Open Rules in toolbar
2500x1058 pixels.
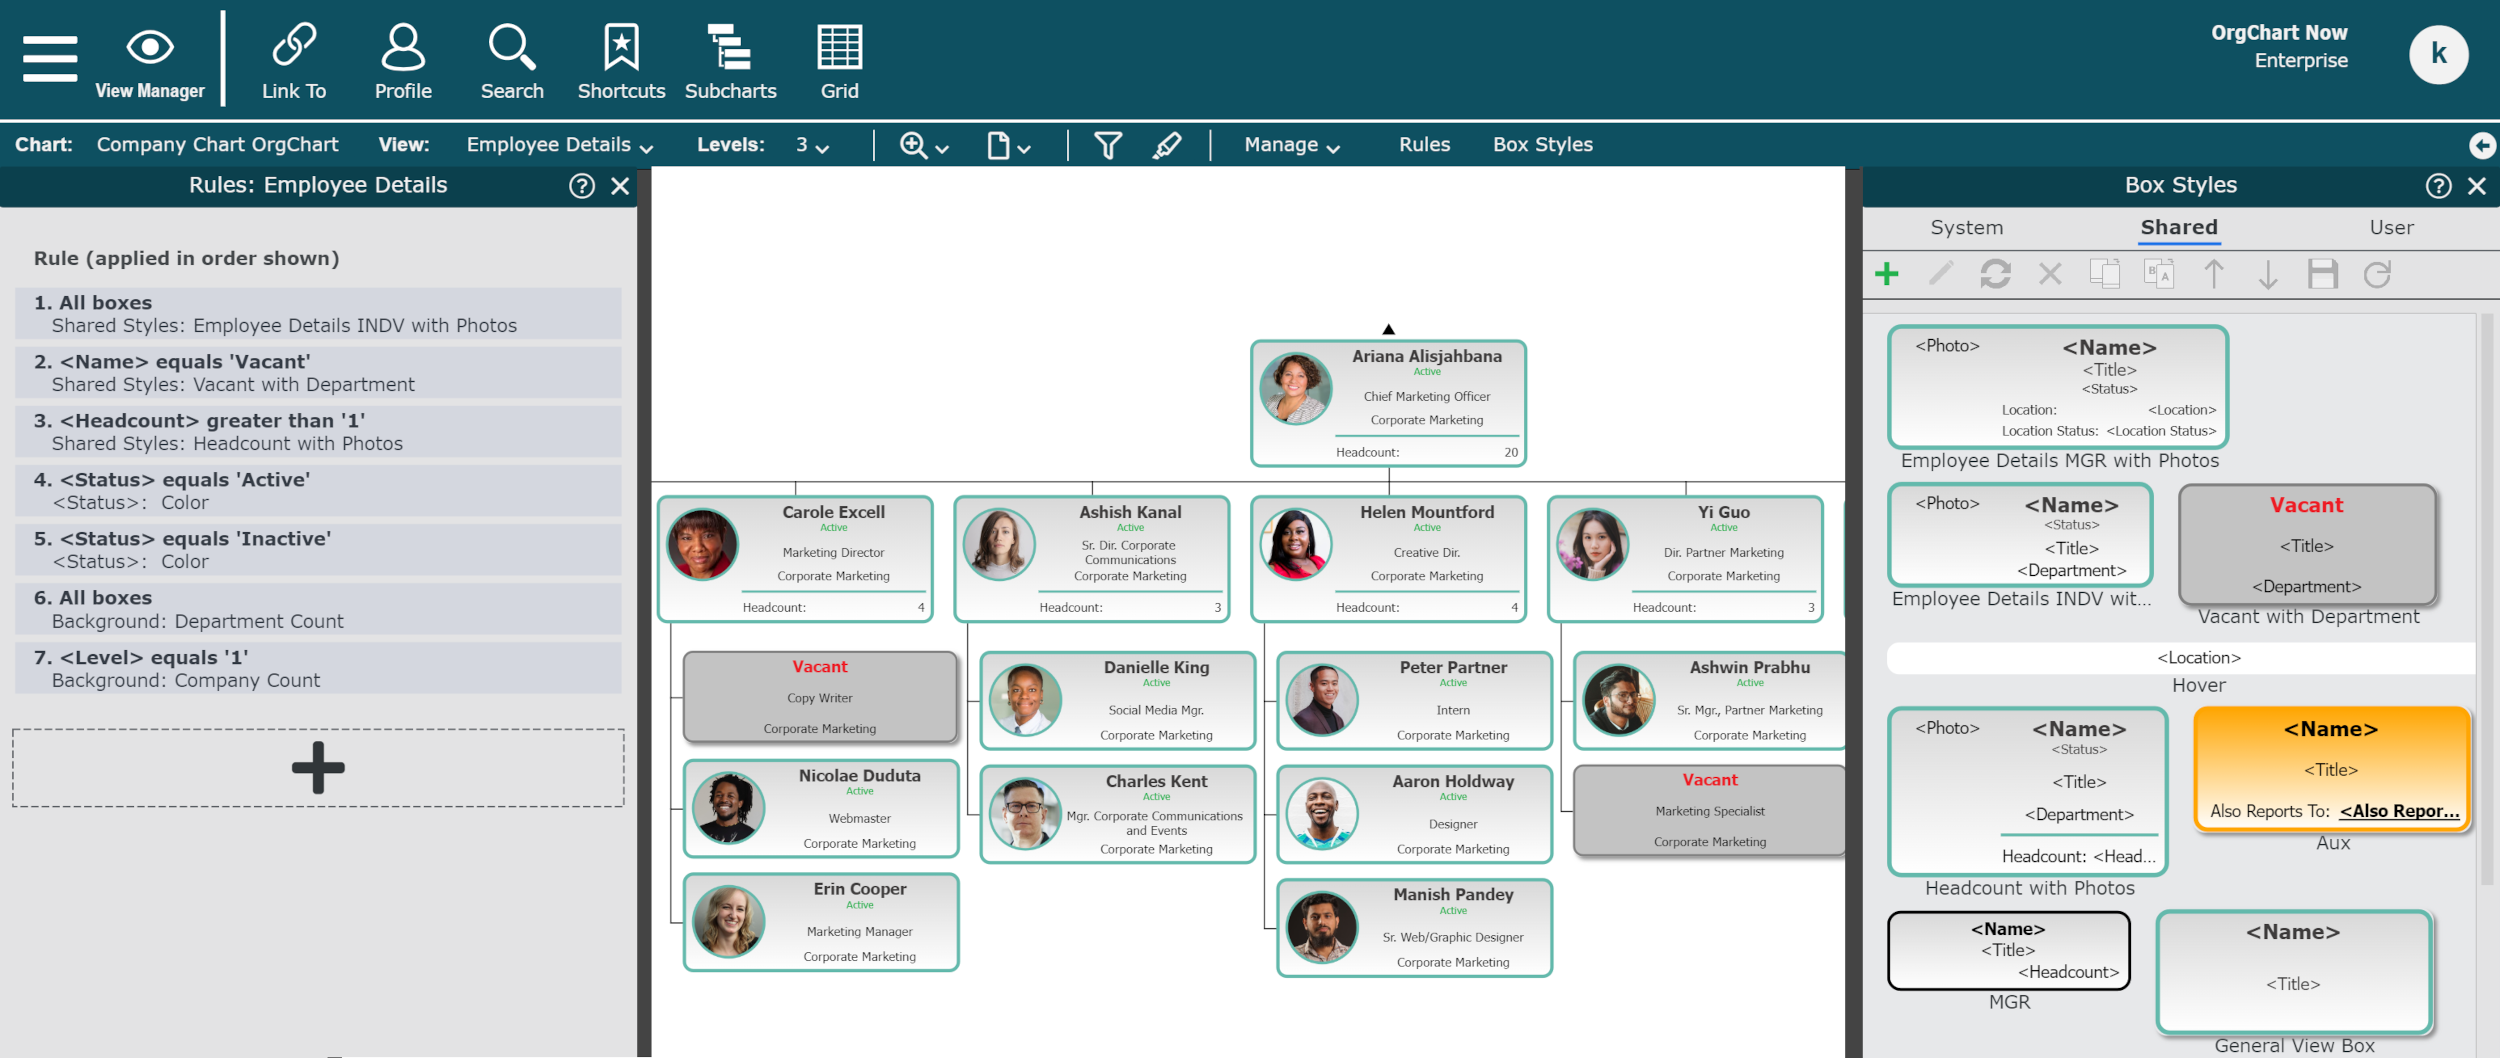[1424, 145]
